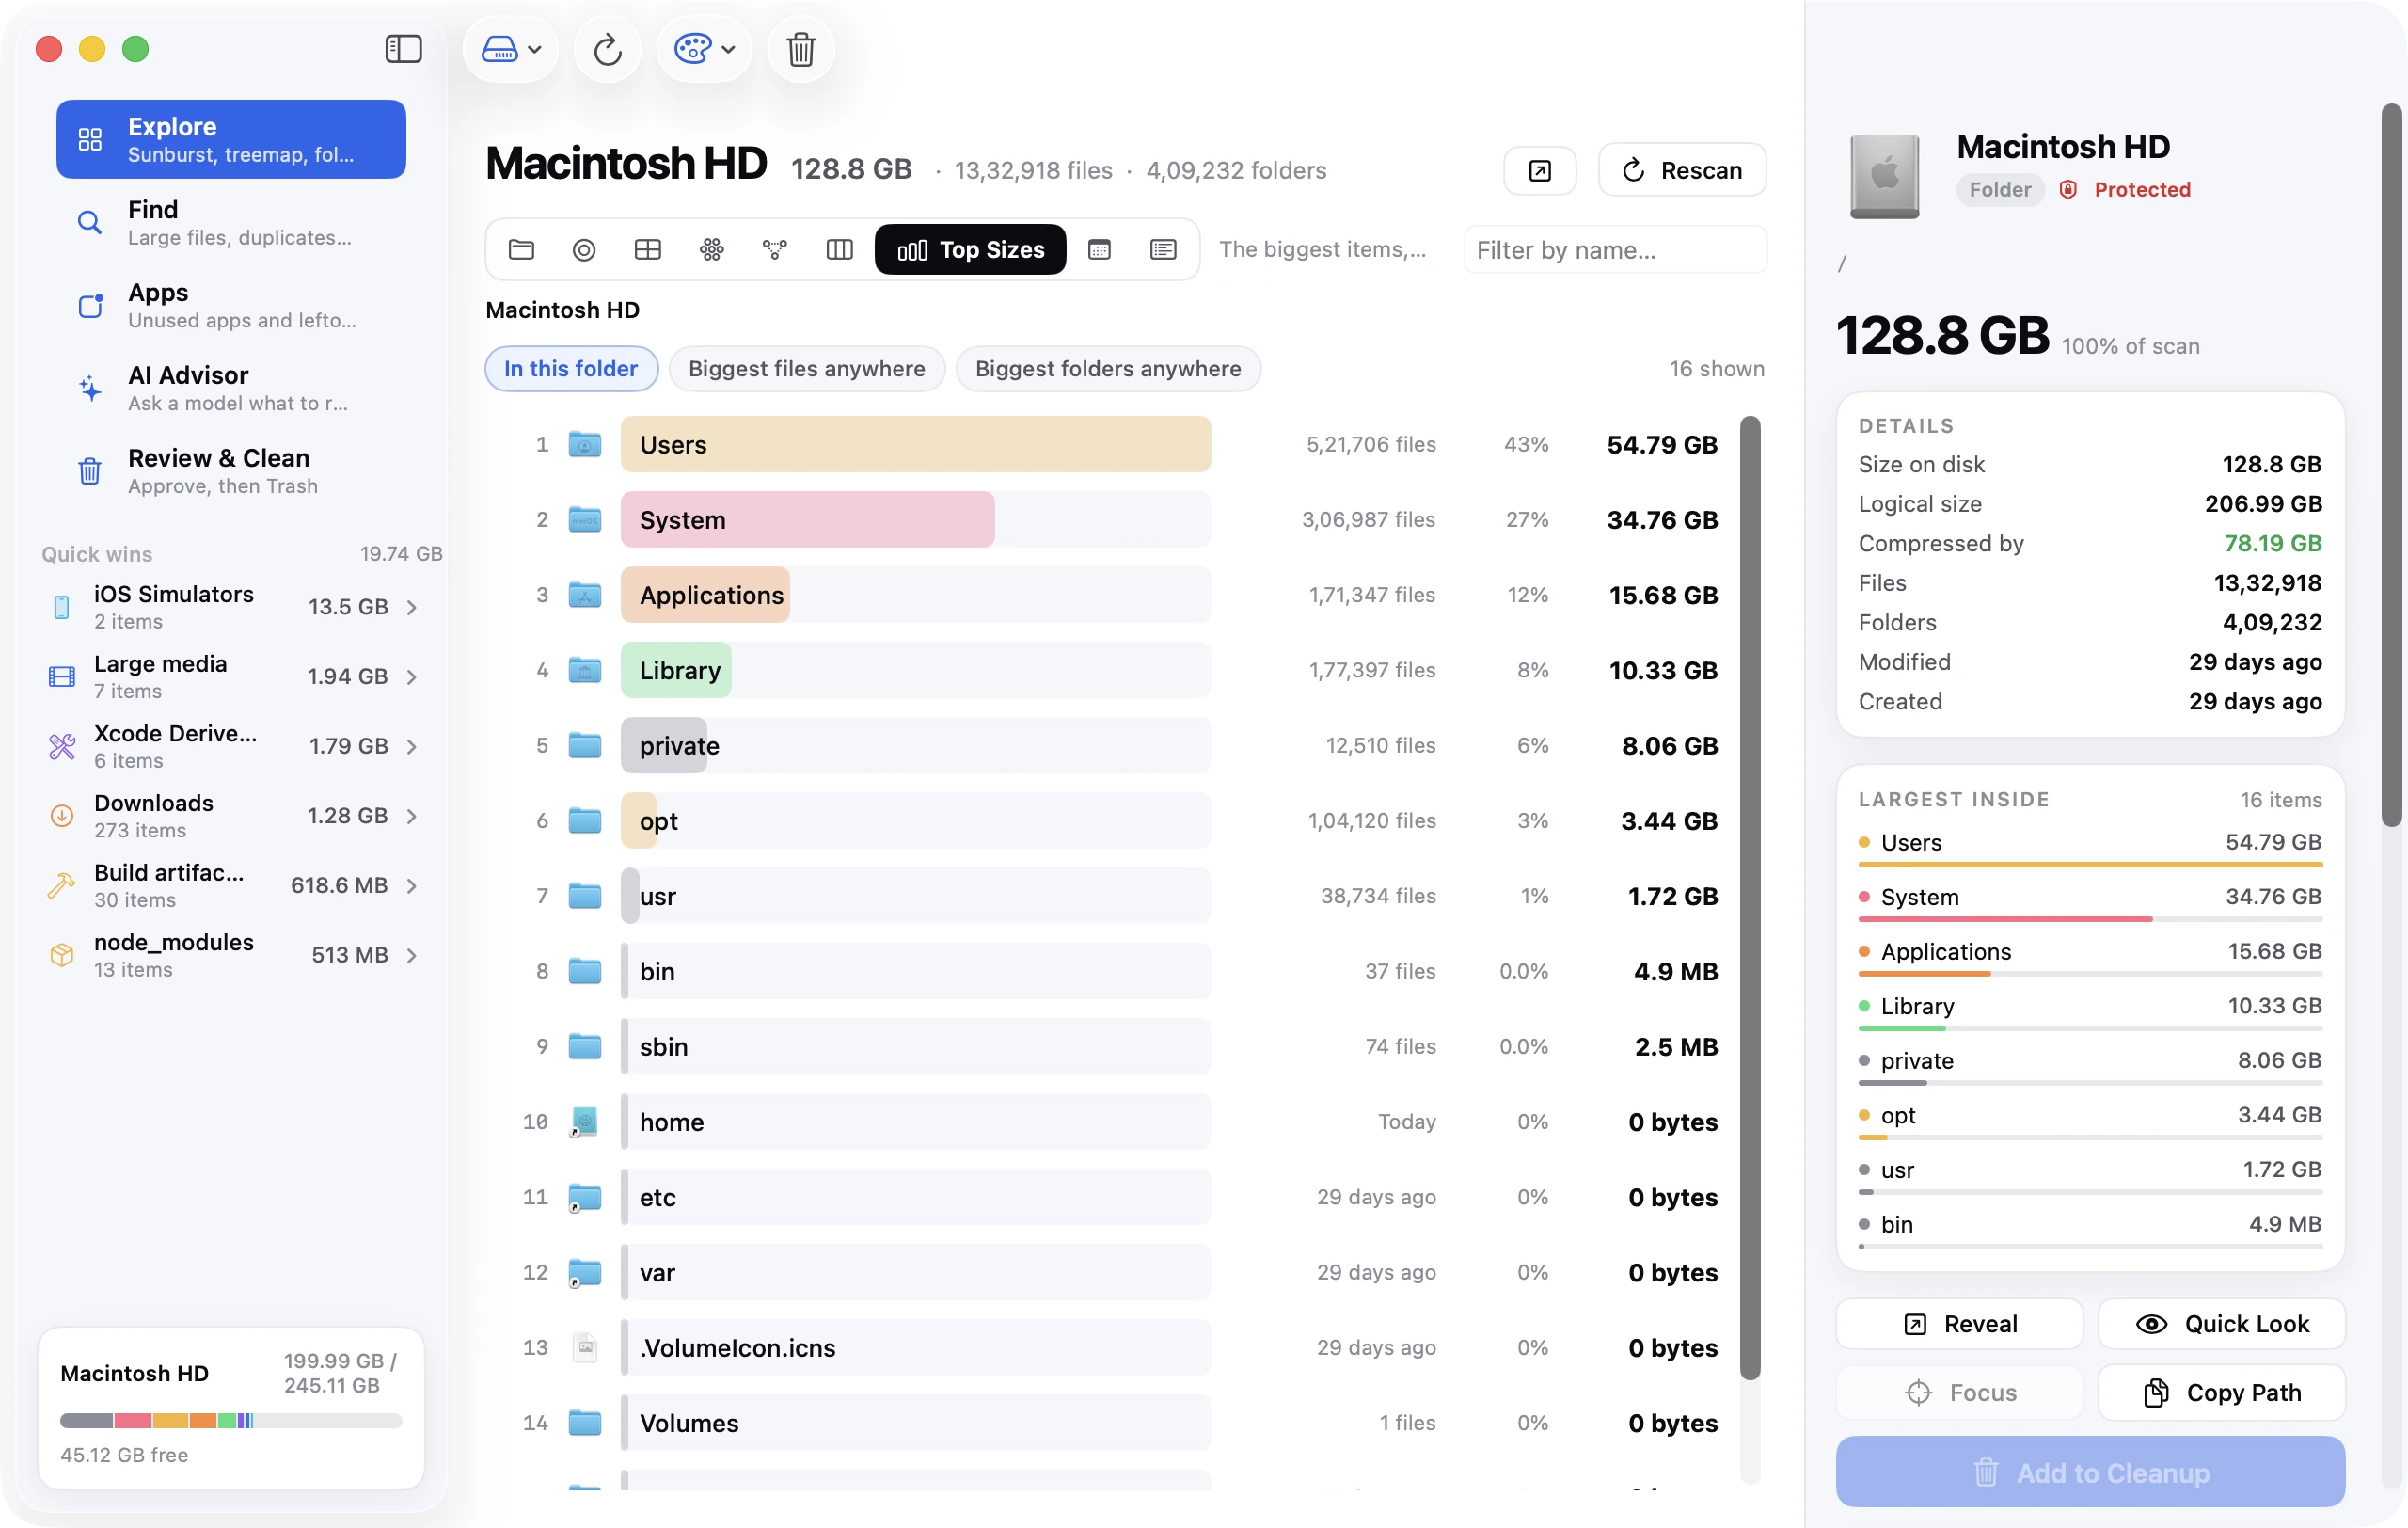Expand Build artifacts chevron

tap(412, 886)
